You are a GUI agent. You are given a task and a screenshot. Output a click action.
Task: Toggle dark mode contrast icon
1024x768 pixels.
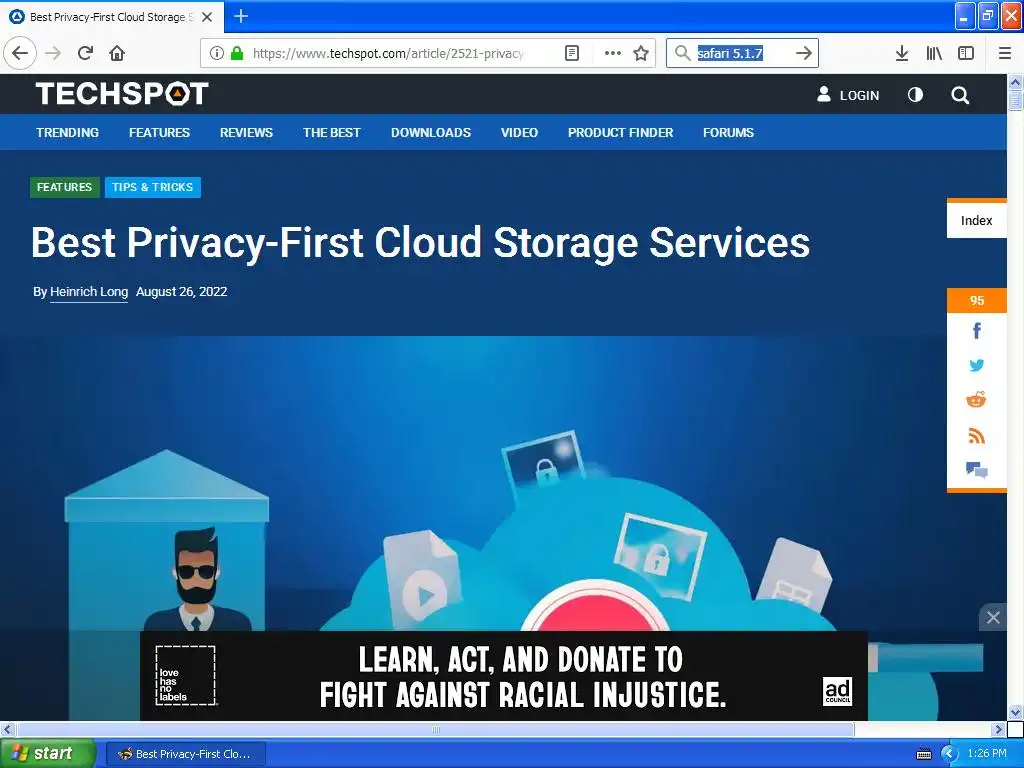click(915, 95)
